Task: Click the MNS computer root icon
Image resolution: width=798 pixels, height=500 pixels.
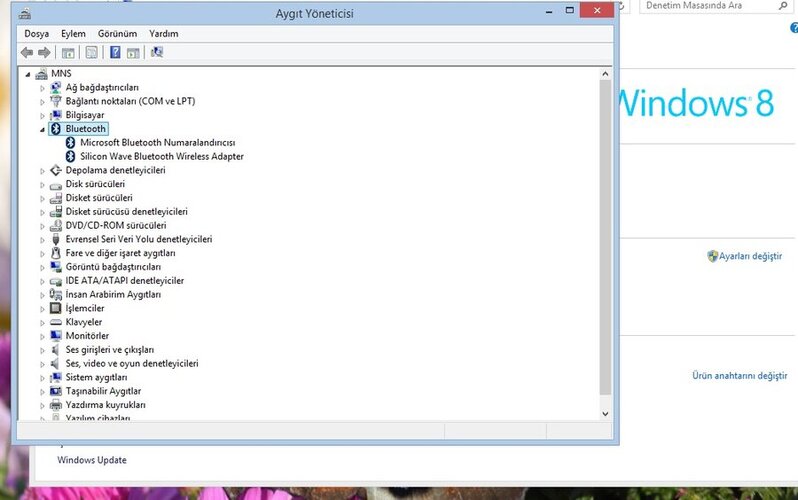Action: (42, 74)
